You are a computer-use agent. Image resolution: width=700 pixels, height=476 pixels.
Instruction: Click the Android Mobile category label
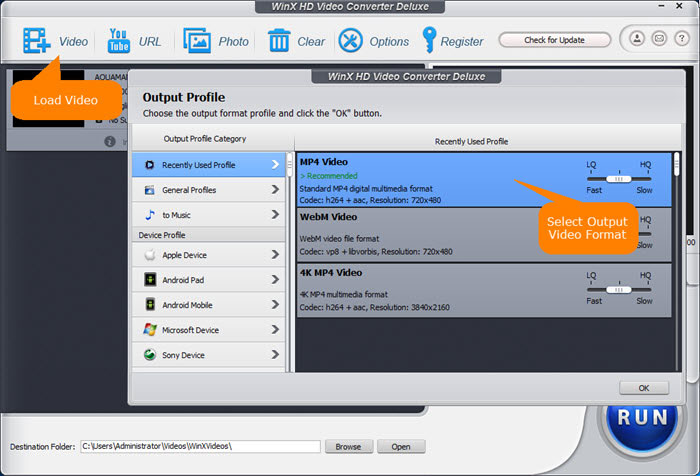pos(187,305)
